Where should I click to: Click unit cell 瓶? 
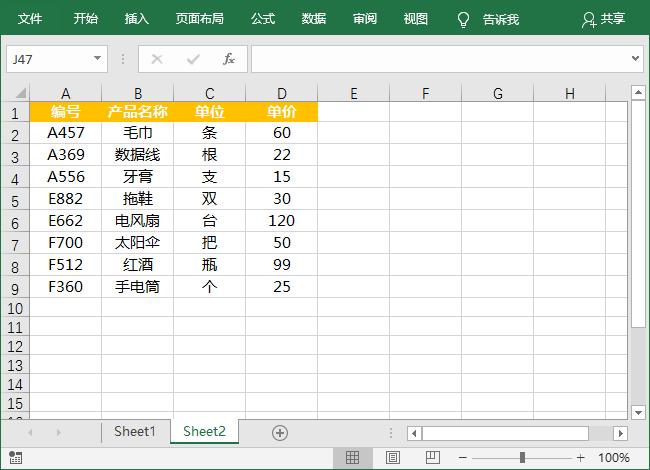209,264
